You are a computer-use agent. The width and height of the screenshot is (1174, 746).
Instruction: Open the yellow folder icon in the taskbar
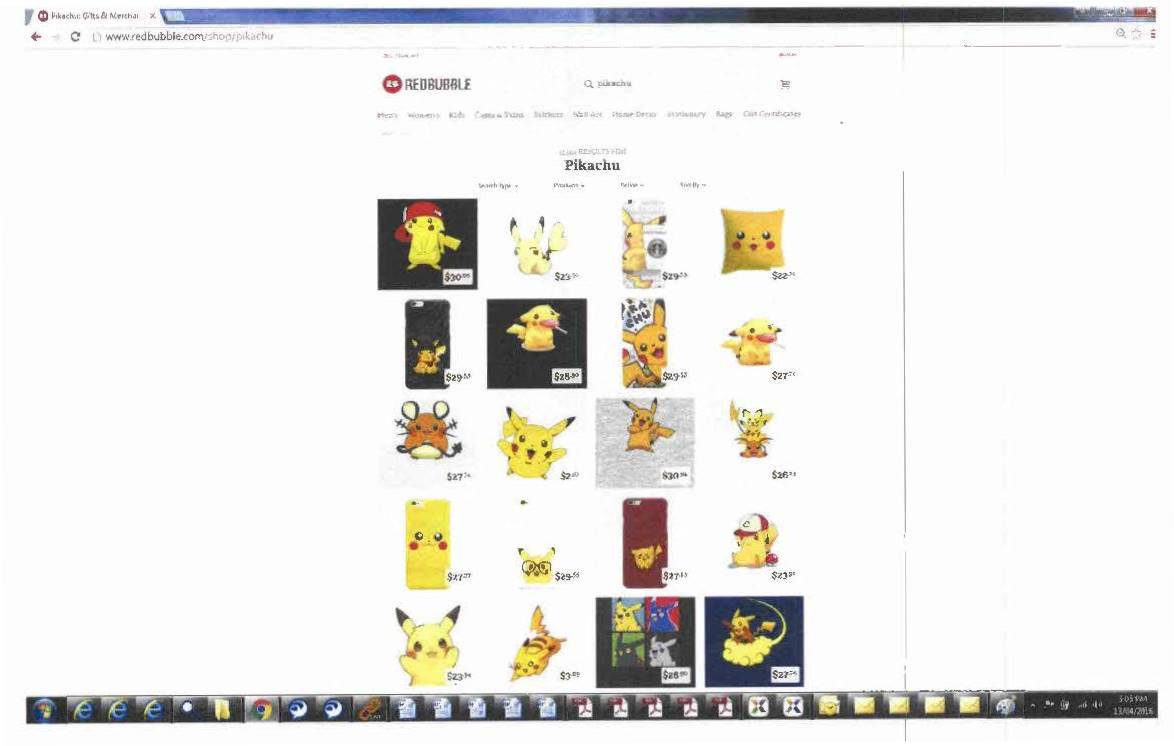222,709
